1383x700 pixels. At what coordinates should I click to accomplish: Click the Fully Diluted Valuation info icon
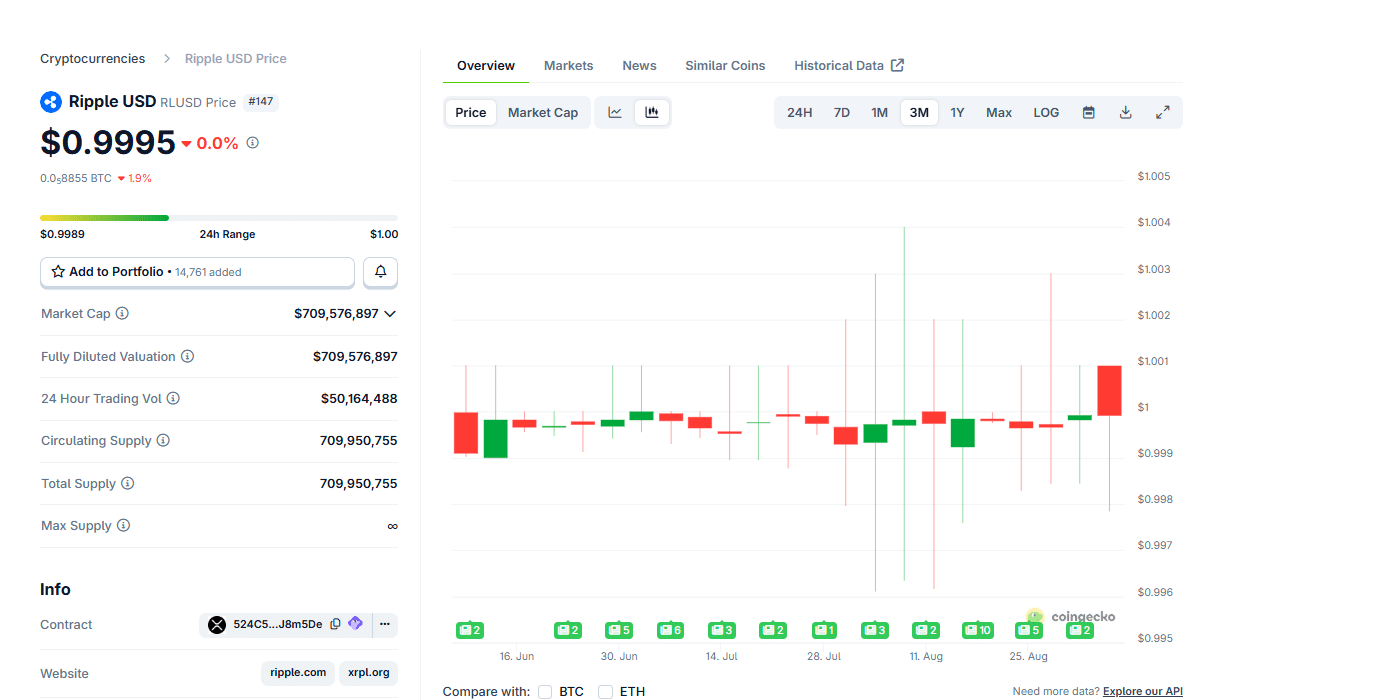(187, 357)
